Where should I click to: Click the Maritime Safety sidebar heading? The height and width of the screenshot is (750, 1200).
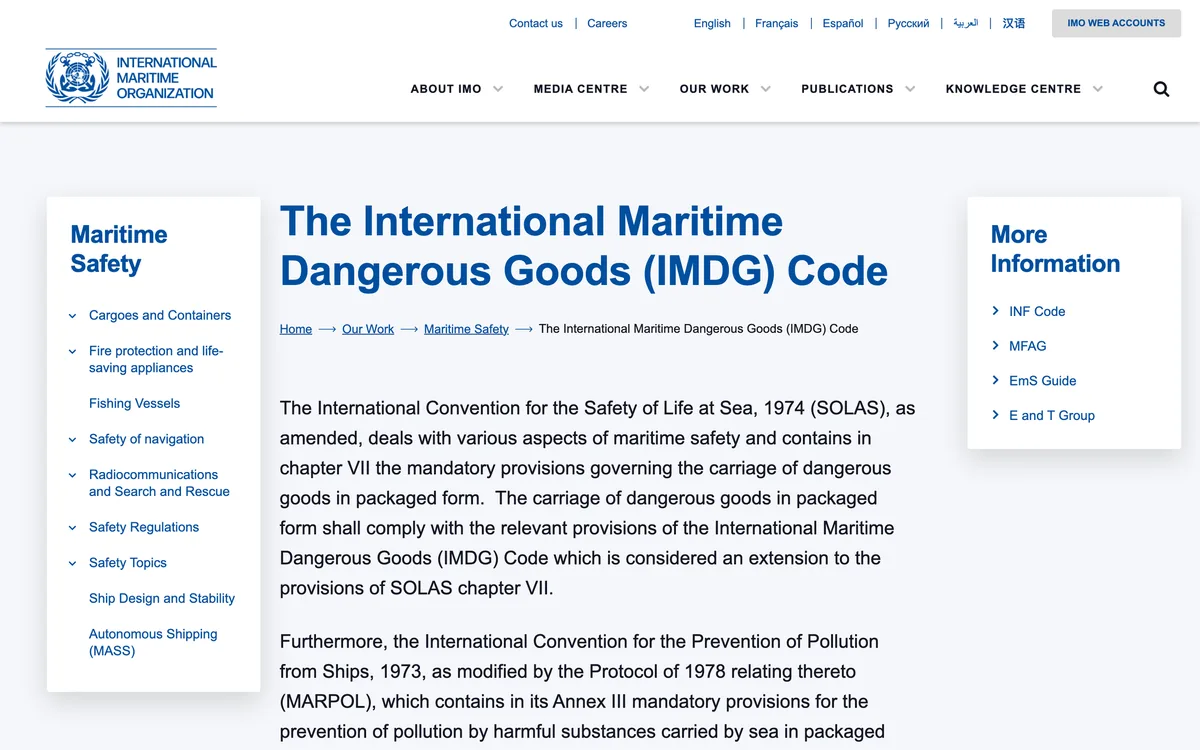[119, 249]
